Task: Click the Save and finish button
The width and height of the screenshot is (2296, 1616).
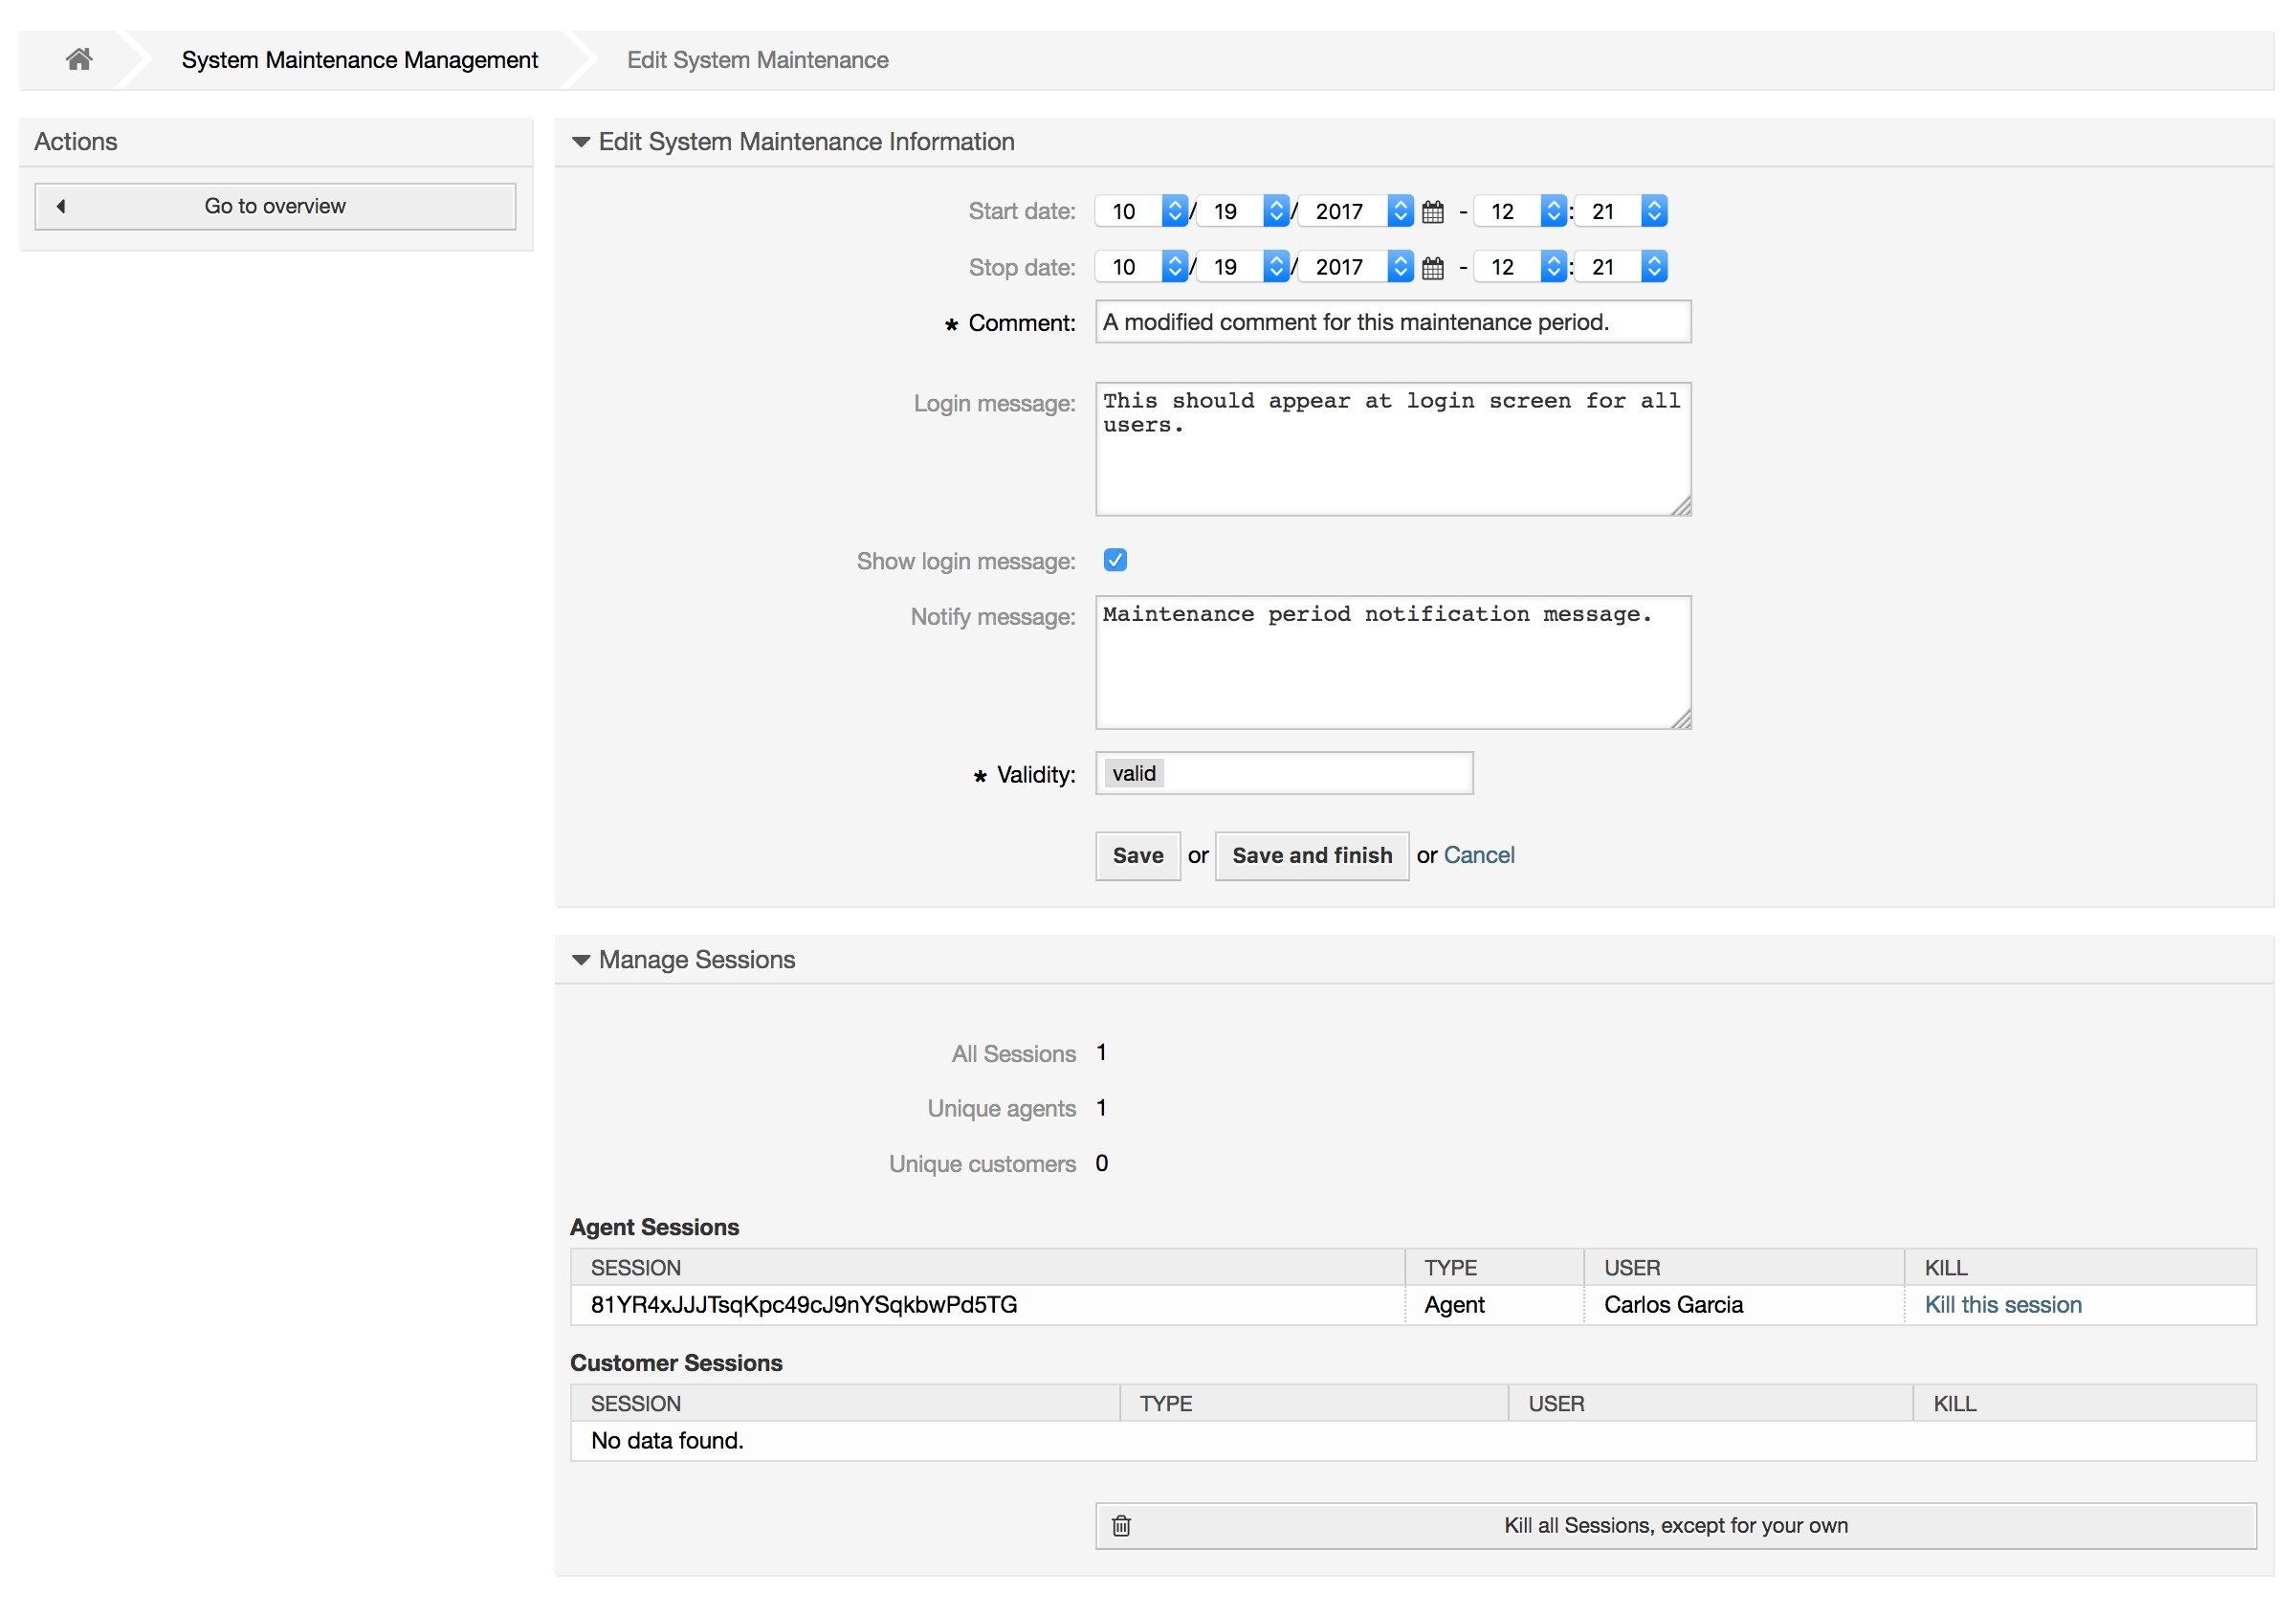Action: click(1312, 856)
